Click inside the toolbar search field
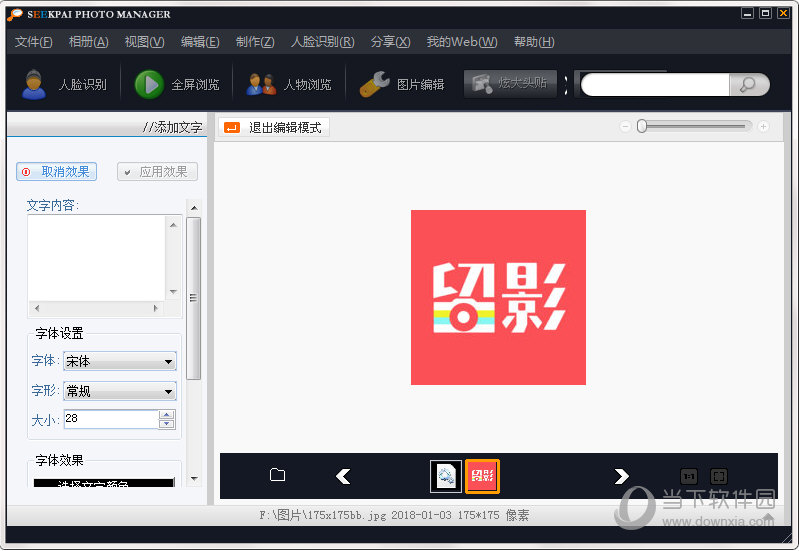Screen dimensions: 799x551 coord(655,85)
